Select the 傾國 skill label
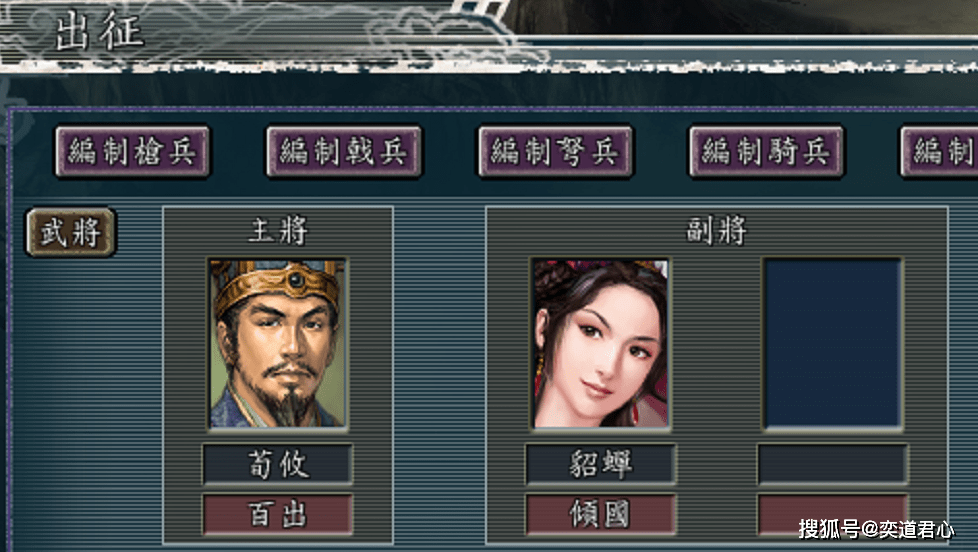 (x=600, y=515)
